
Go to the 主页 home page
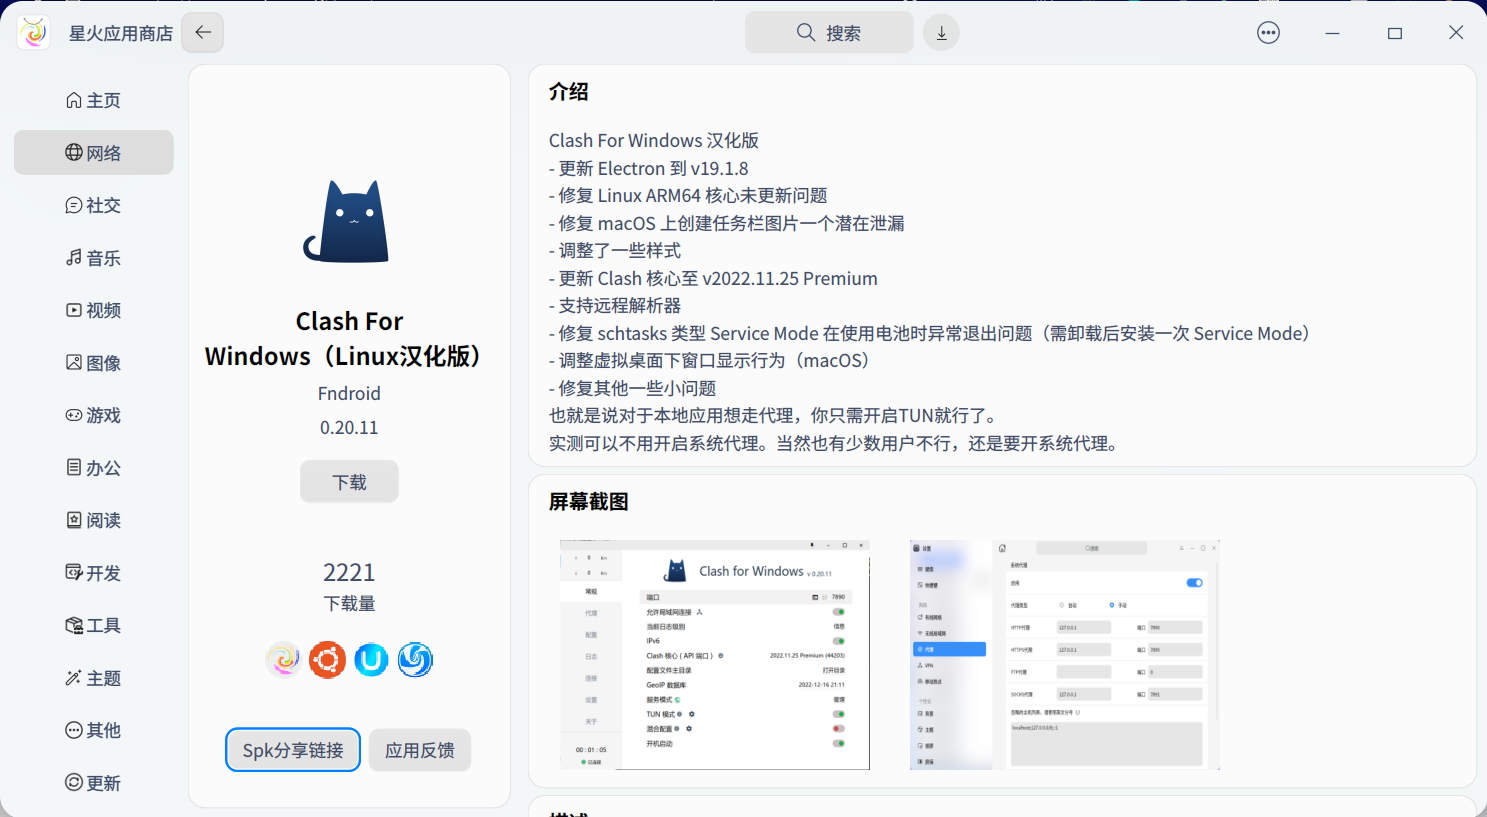pos(93,100)
